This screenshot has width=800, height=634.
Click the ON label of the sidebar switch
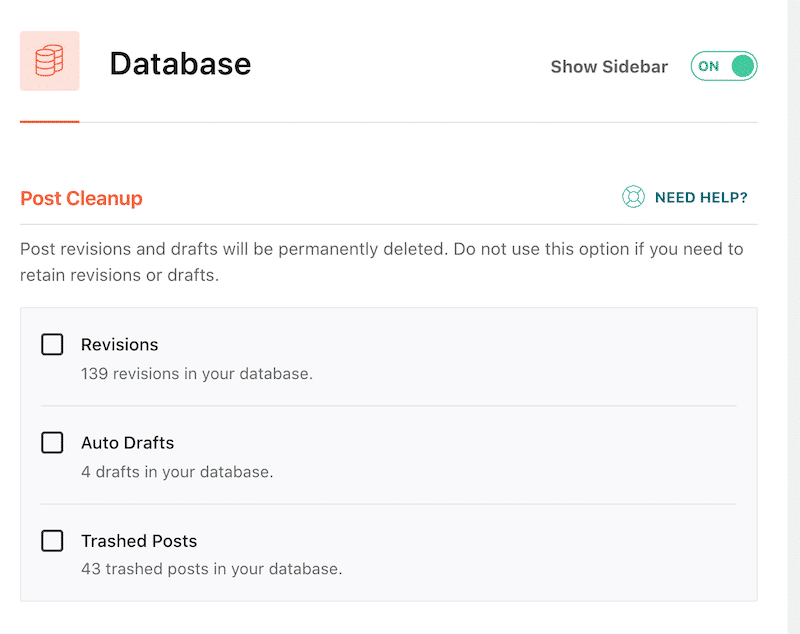tap(709, 66)
